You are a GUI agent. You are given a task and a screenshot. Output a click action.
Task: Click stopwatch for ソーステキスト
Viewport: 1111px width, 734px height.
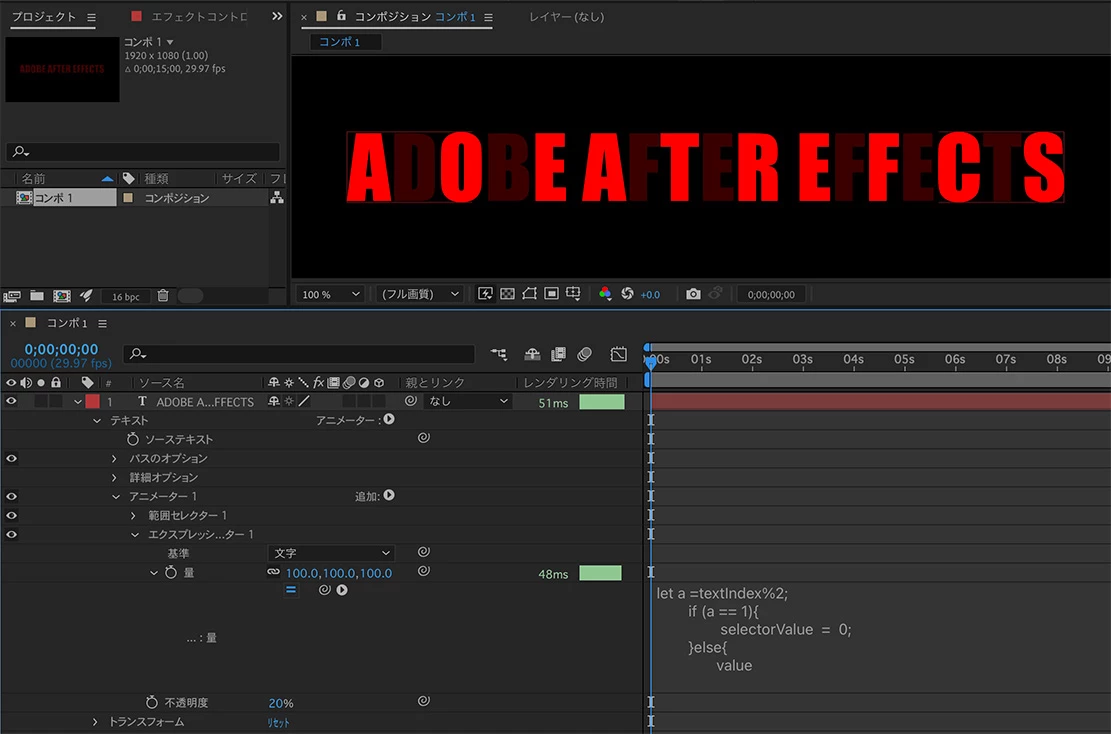point(132,439)
